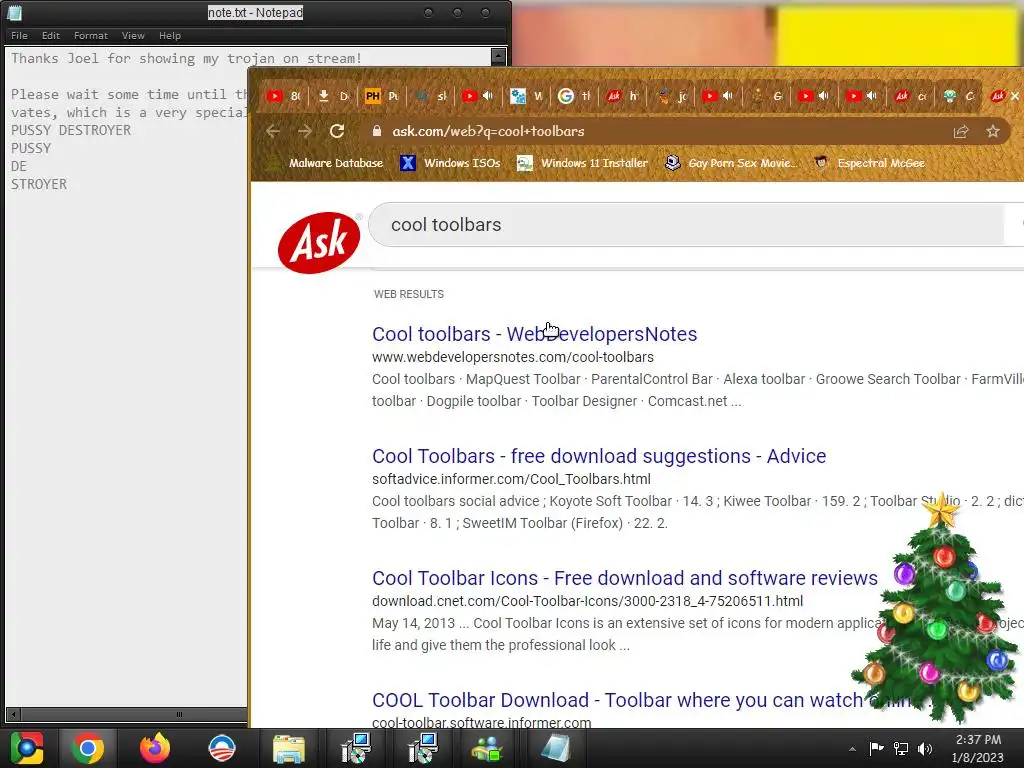Switch to the gear-icon tab labeled W
1024x768 pixels.
tap(526, 96)
